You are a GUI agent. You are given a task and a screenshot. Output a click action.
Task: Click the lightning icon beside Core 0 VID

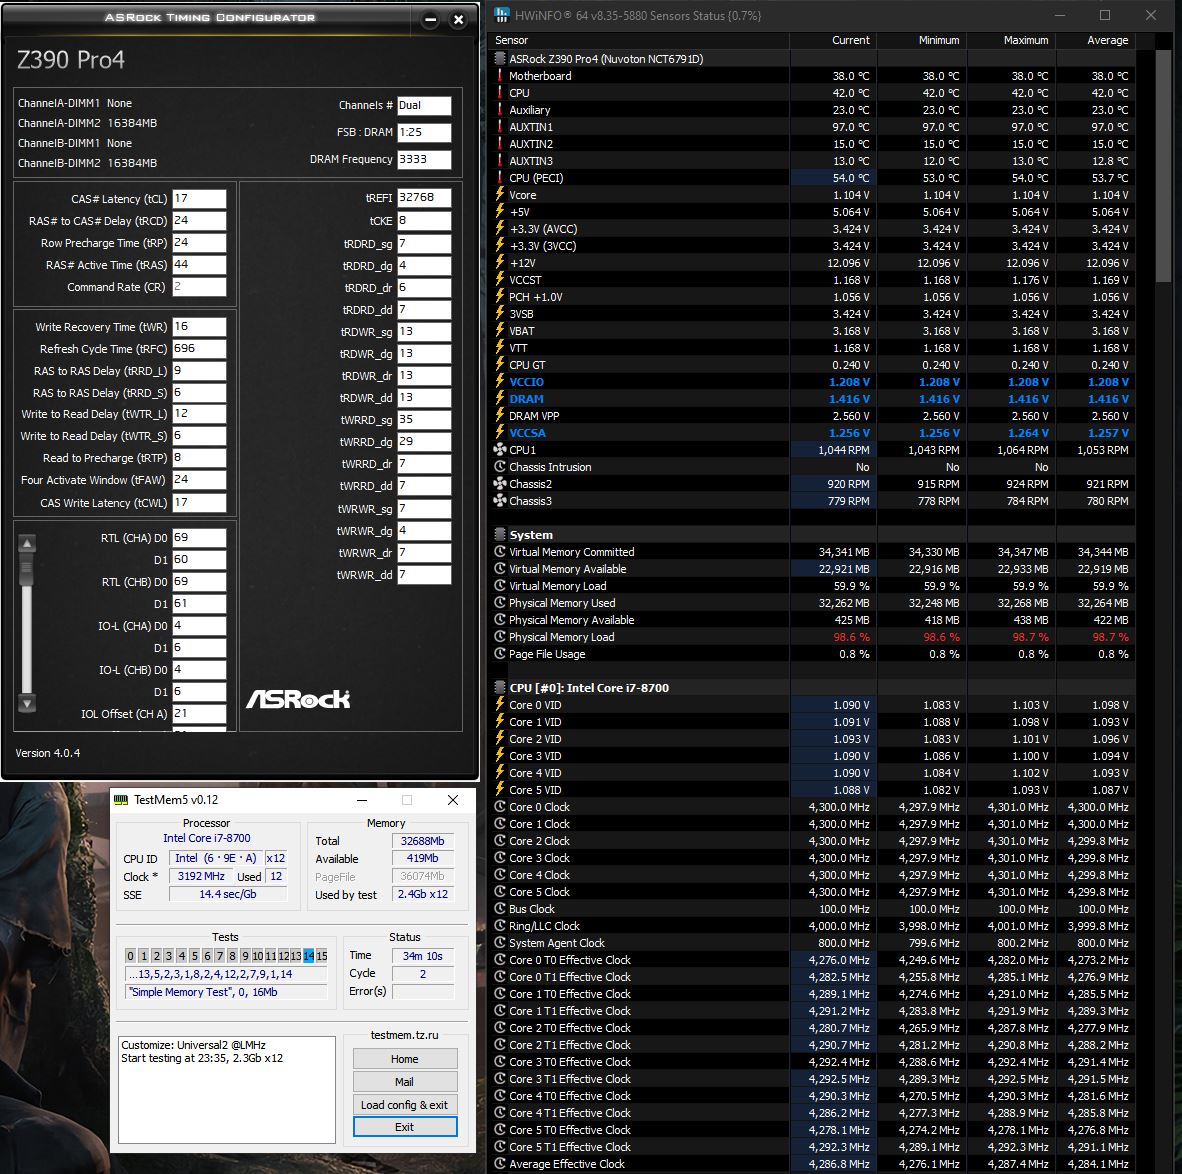click(x=499, y=704)
